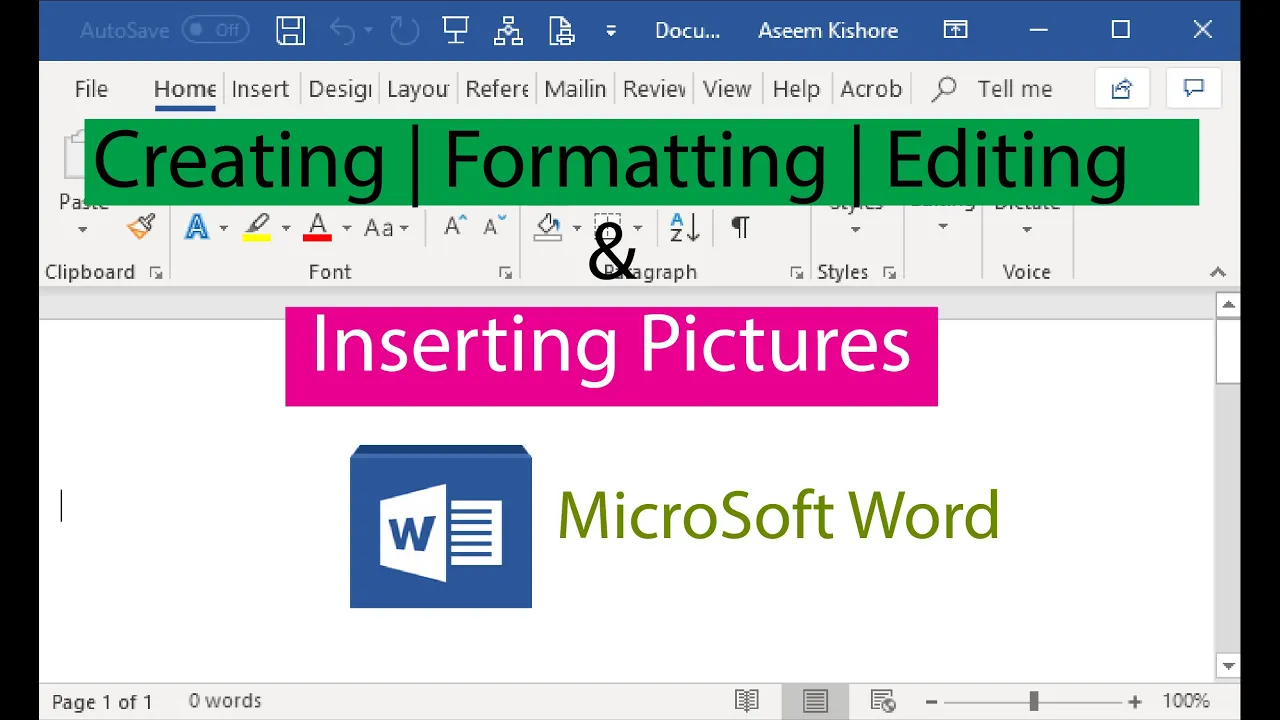1280x720 pixels.
Task: Zoom out with the minus button
Action: [x=931, y=702]
